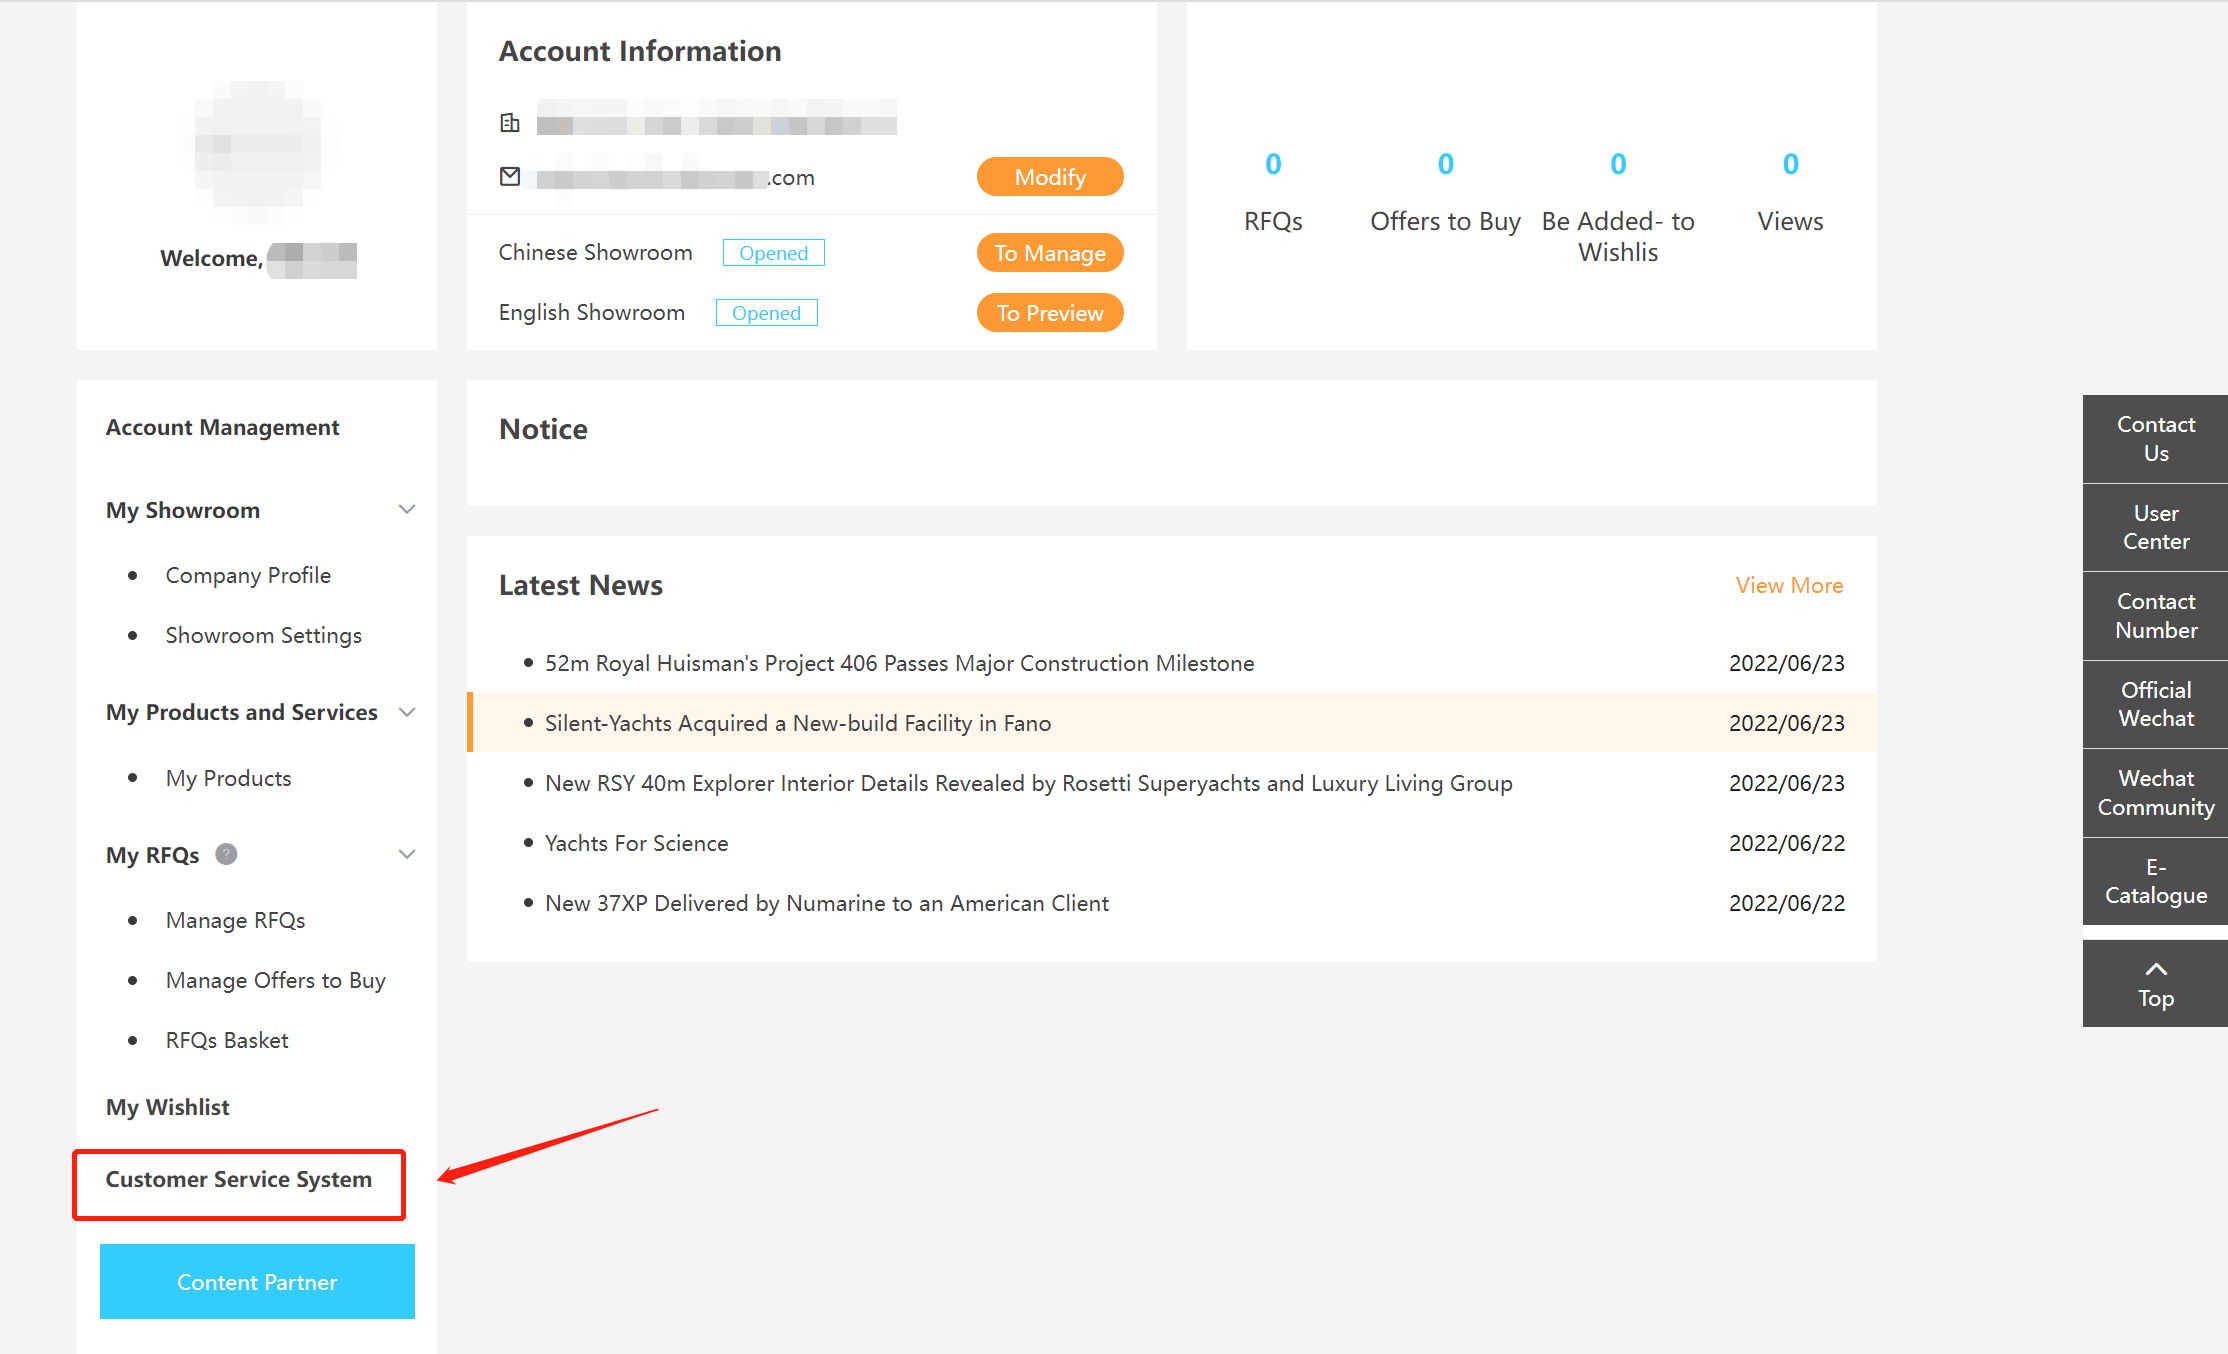Click the View More news link
Viewport: 2228px width, 1354px height.
pyautogui.click(x=1788, y=585)
